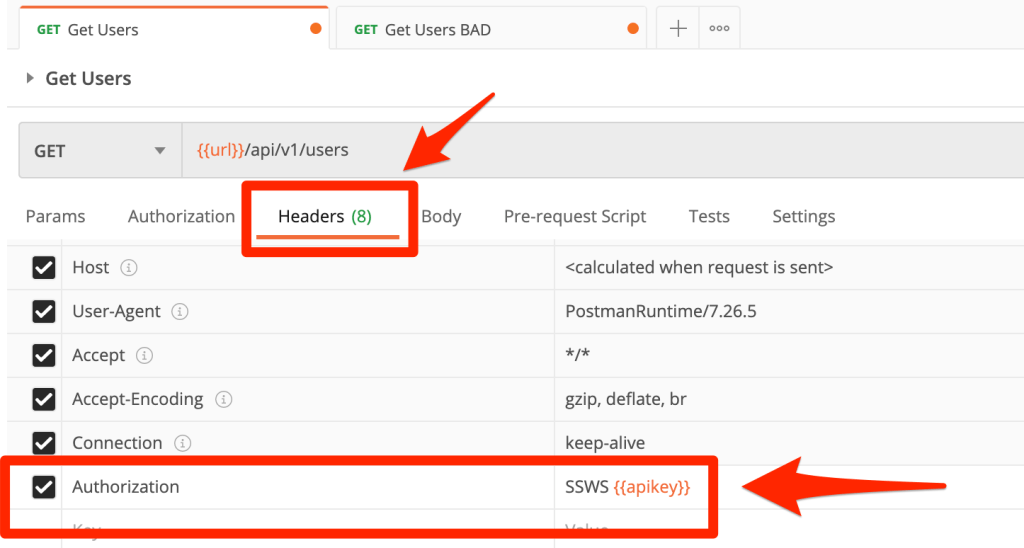Click the plus icon to add new tab
This screenshot has width=1024, height=548.
tap(677, 29)
